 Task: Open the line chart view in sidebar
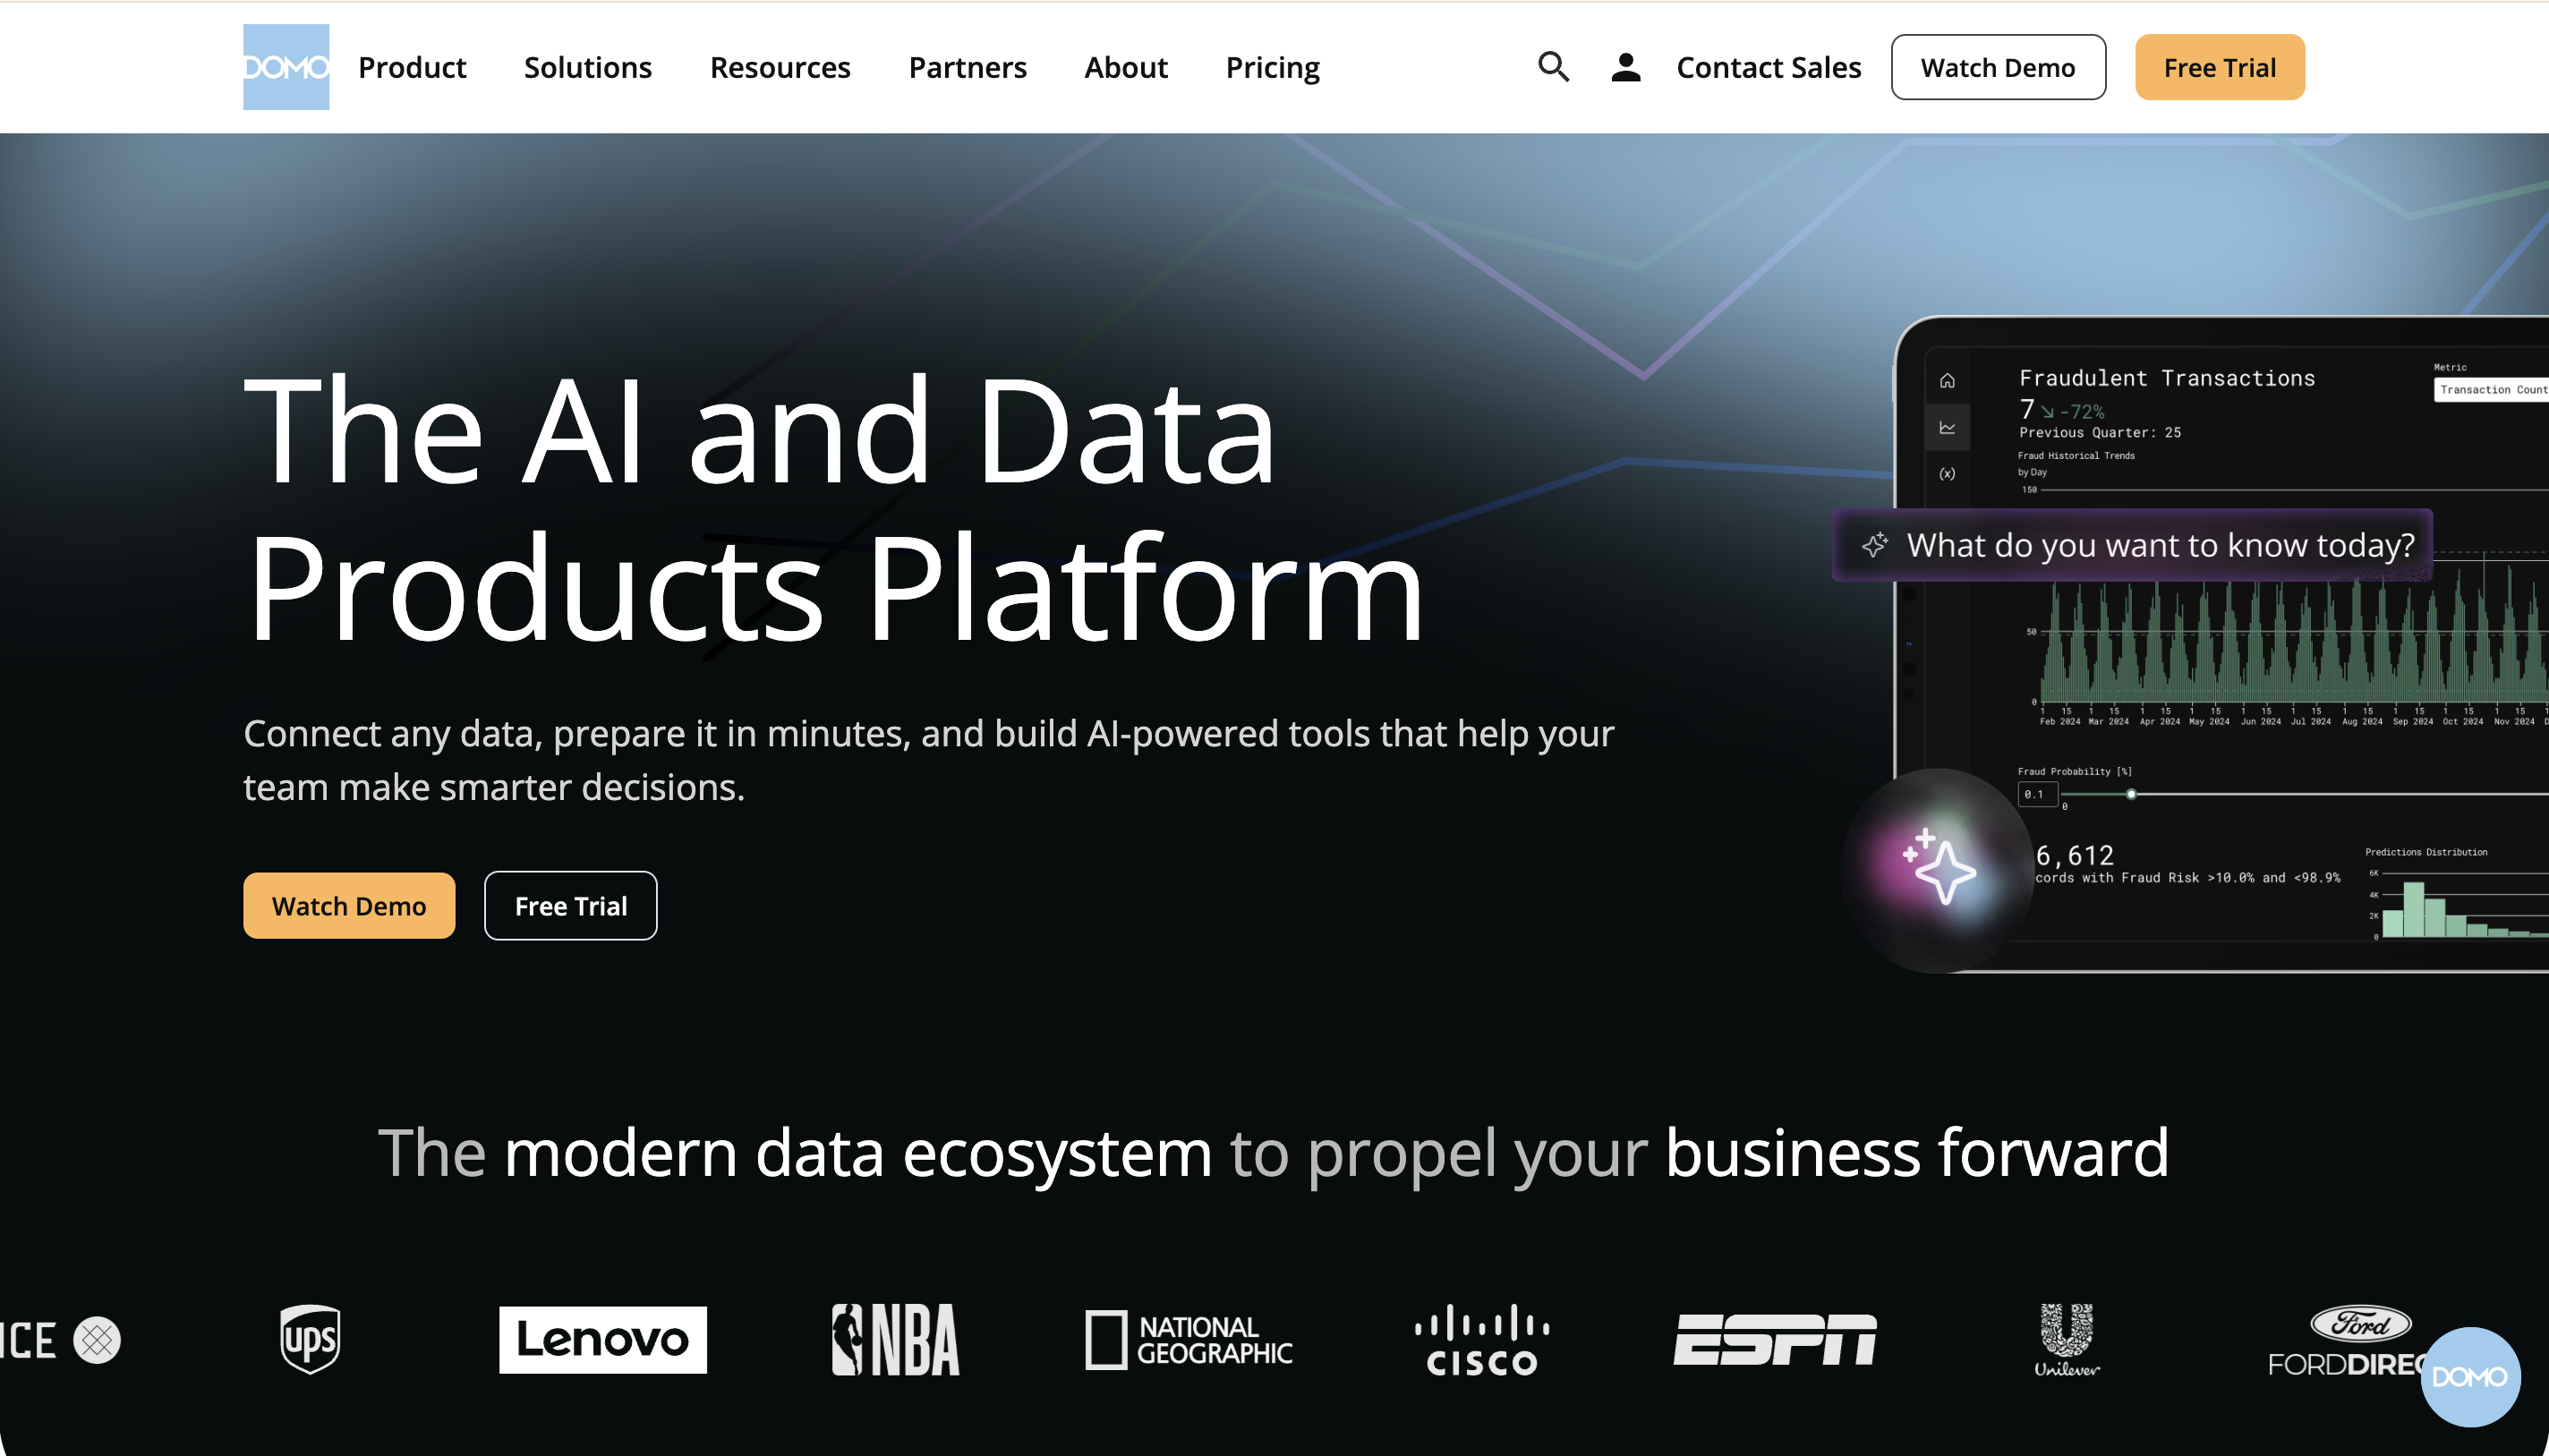pos(1946,427)
